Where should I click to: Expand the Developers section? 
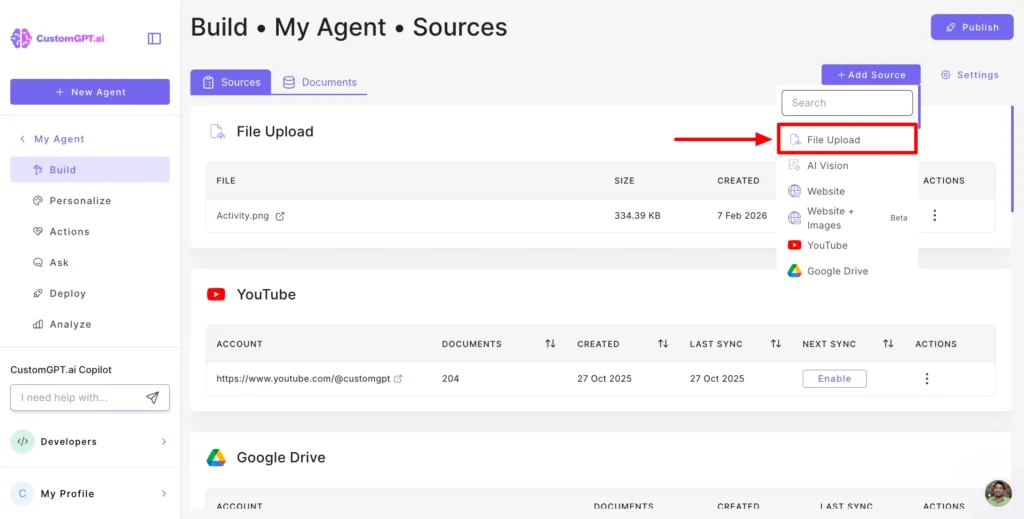pyautogui.click(x=164, y=442)
